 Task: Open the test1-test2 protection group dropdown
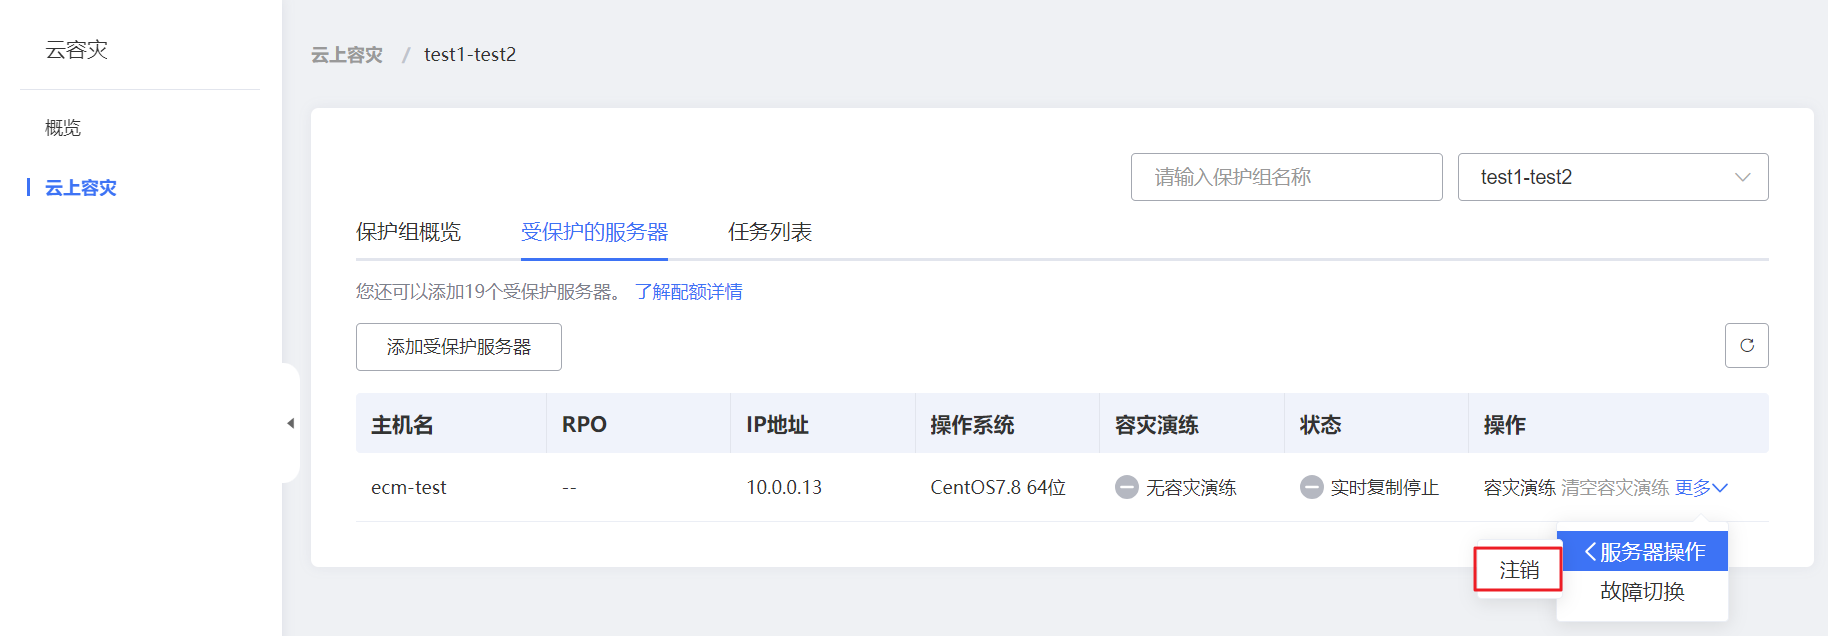1612,177
